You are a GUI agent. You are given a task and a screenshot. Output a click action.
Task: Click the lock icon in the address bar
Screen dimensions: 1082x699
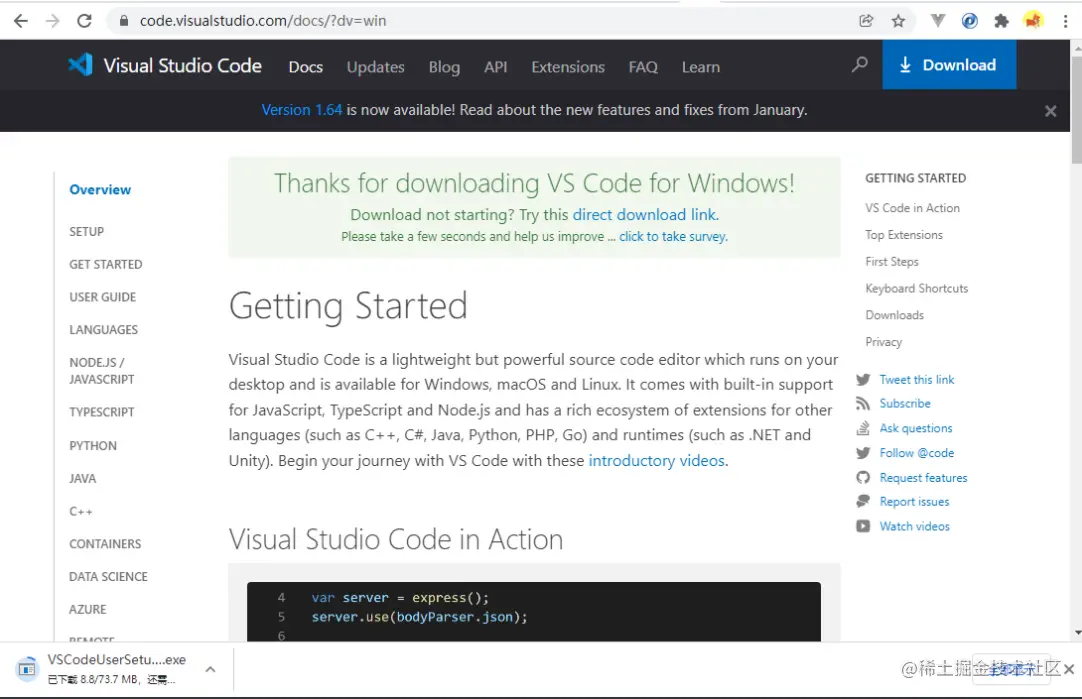click(124, 21)
